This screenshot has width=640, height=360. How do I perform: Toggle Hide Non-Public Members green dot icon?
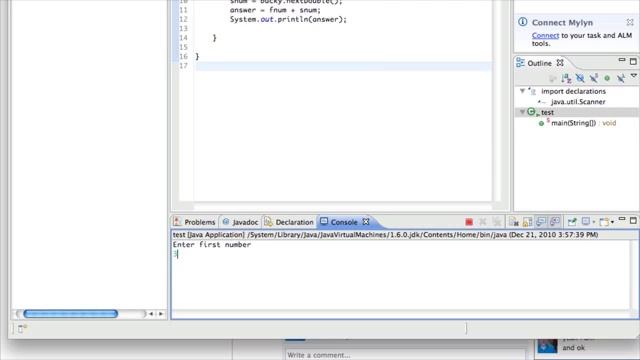tap(607, 78)
